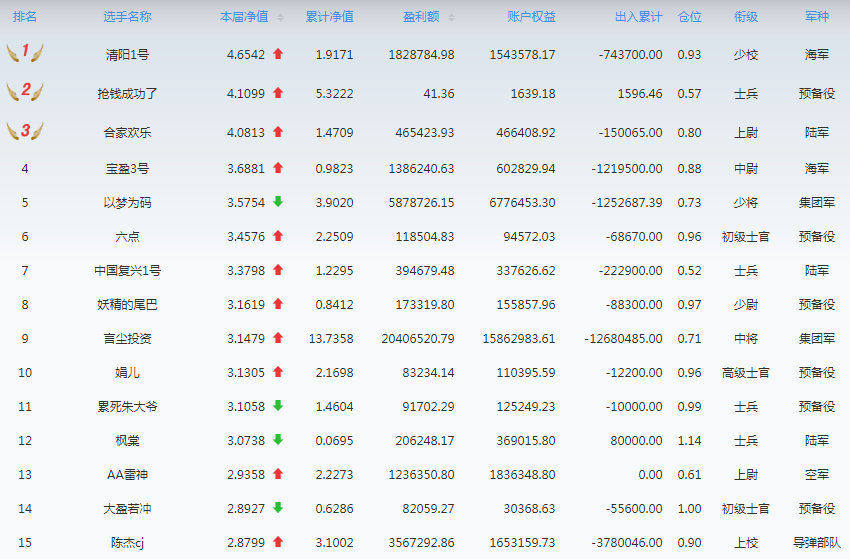The image size is (850, 559).
Task: Click the 衔级 column header
Action: pos(746,17)
